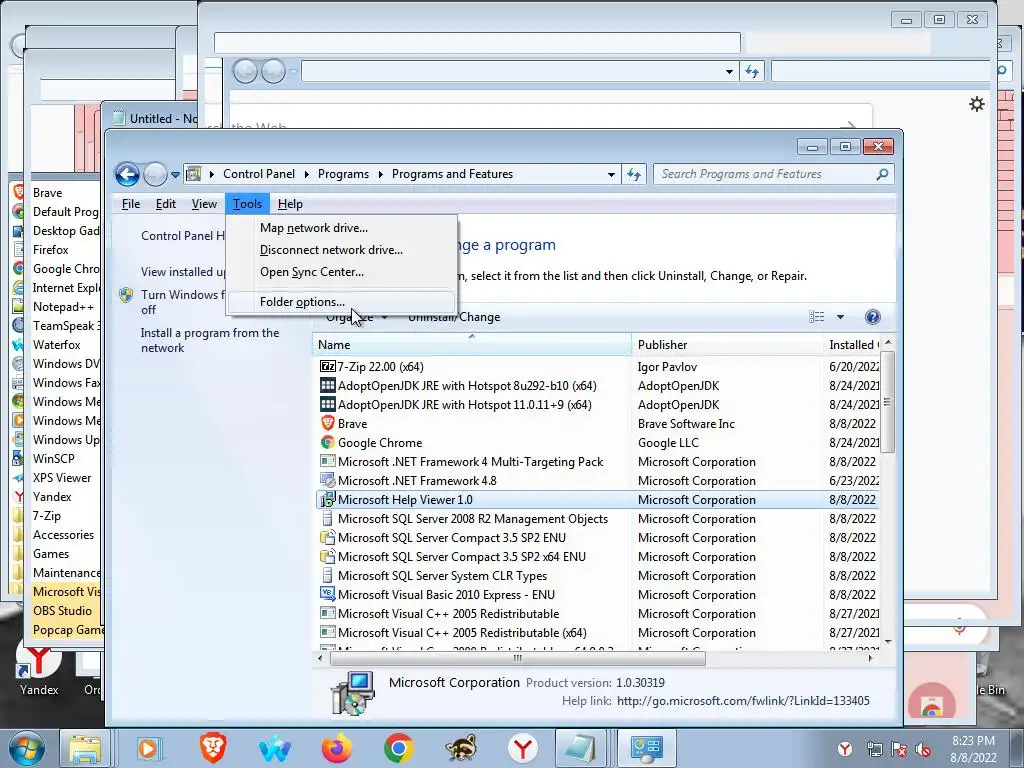Click the Yandex icon in system tray

pyautogui.click(x=845, y=749)
